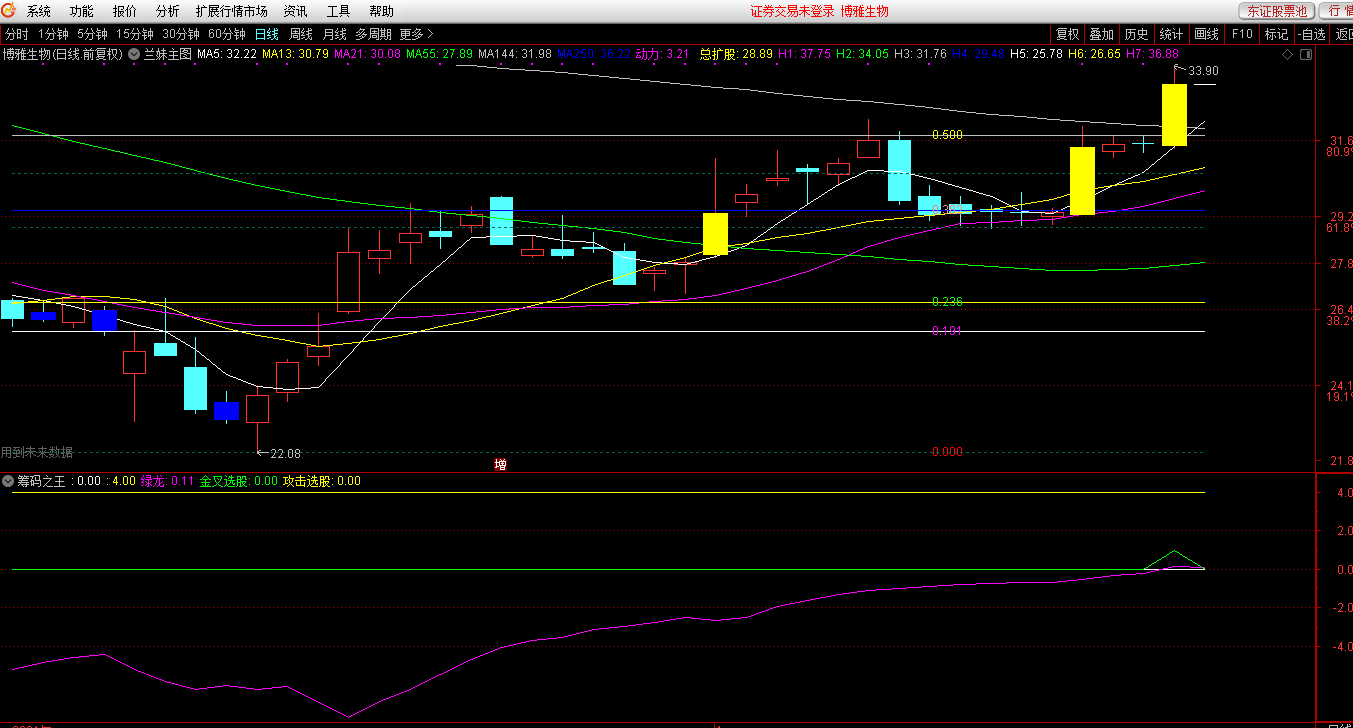Switch to 分时 period tab
This screenshot has height=728, width=1353.
[17, 34]
